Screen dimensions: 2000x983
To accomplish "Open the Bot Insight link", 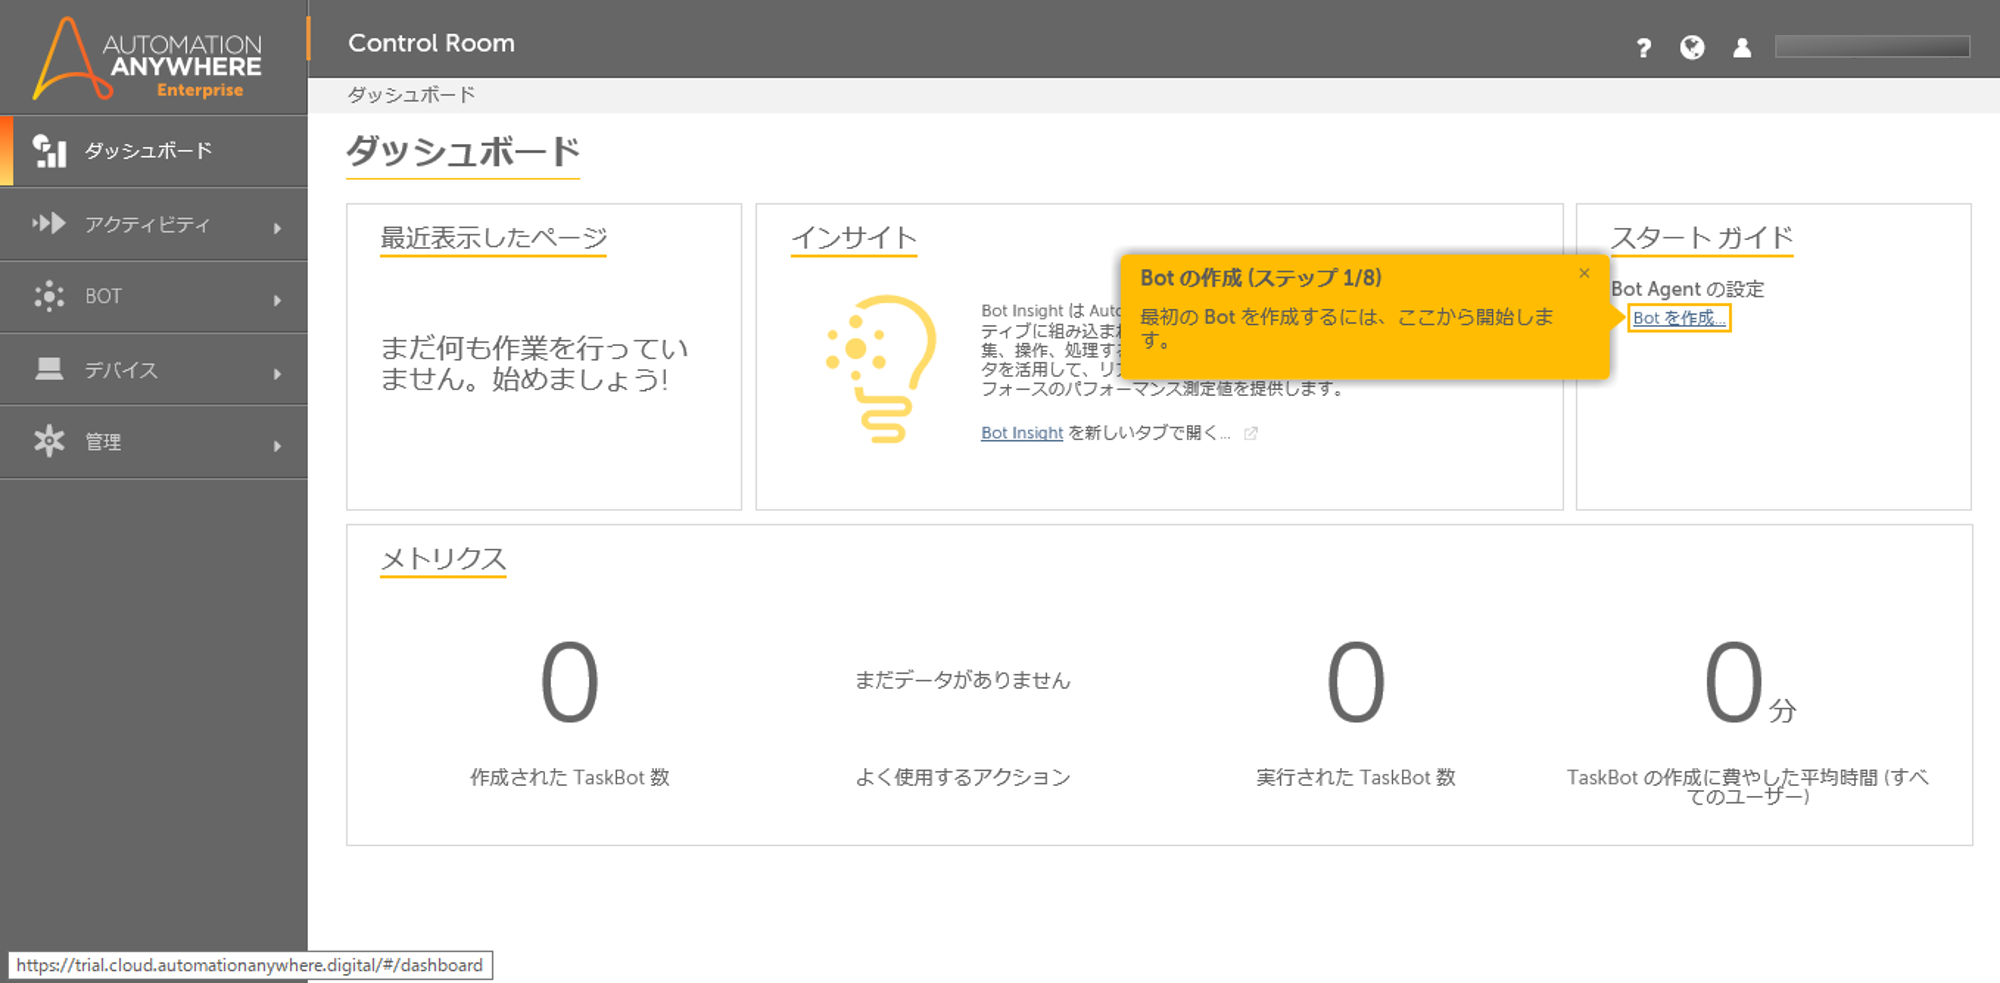I will click(1021, 433).
